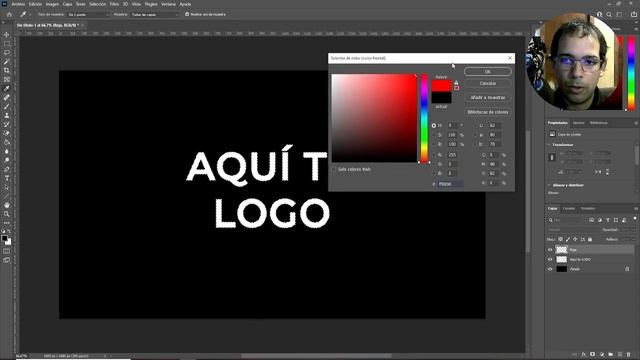Click the trash icon in Layers panel
Screen dimensions: 640x360
[x=629, y=354]
